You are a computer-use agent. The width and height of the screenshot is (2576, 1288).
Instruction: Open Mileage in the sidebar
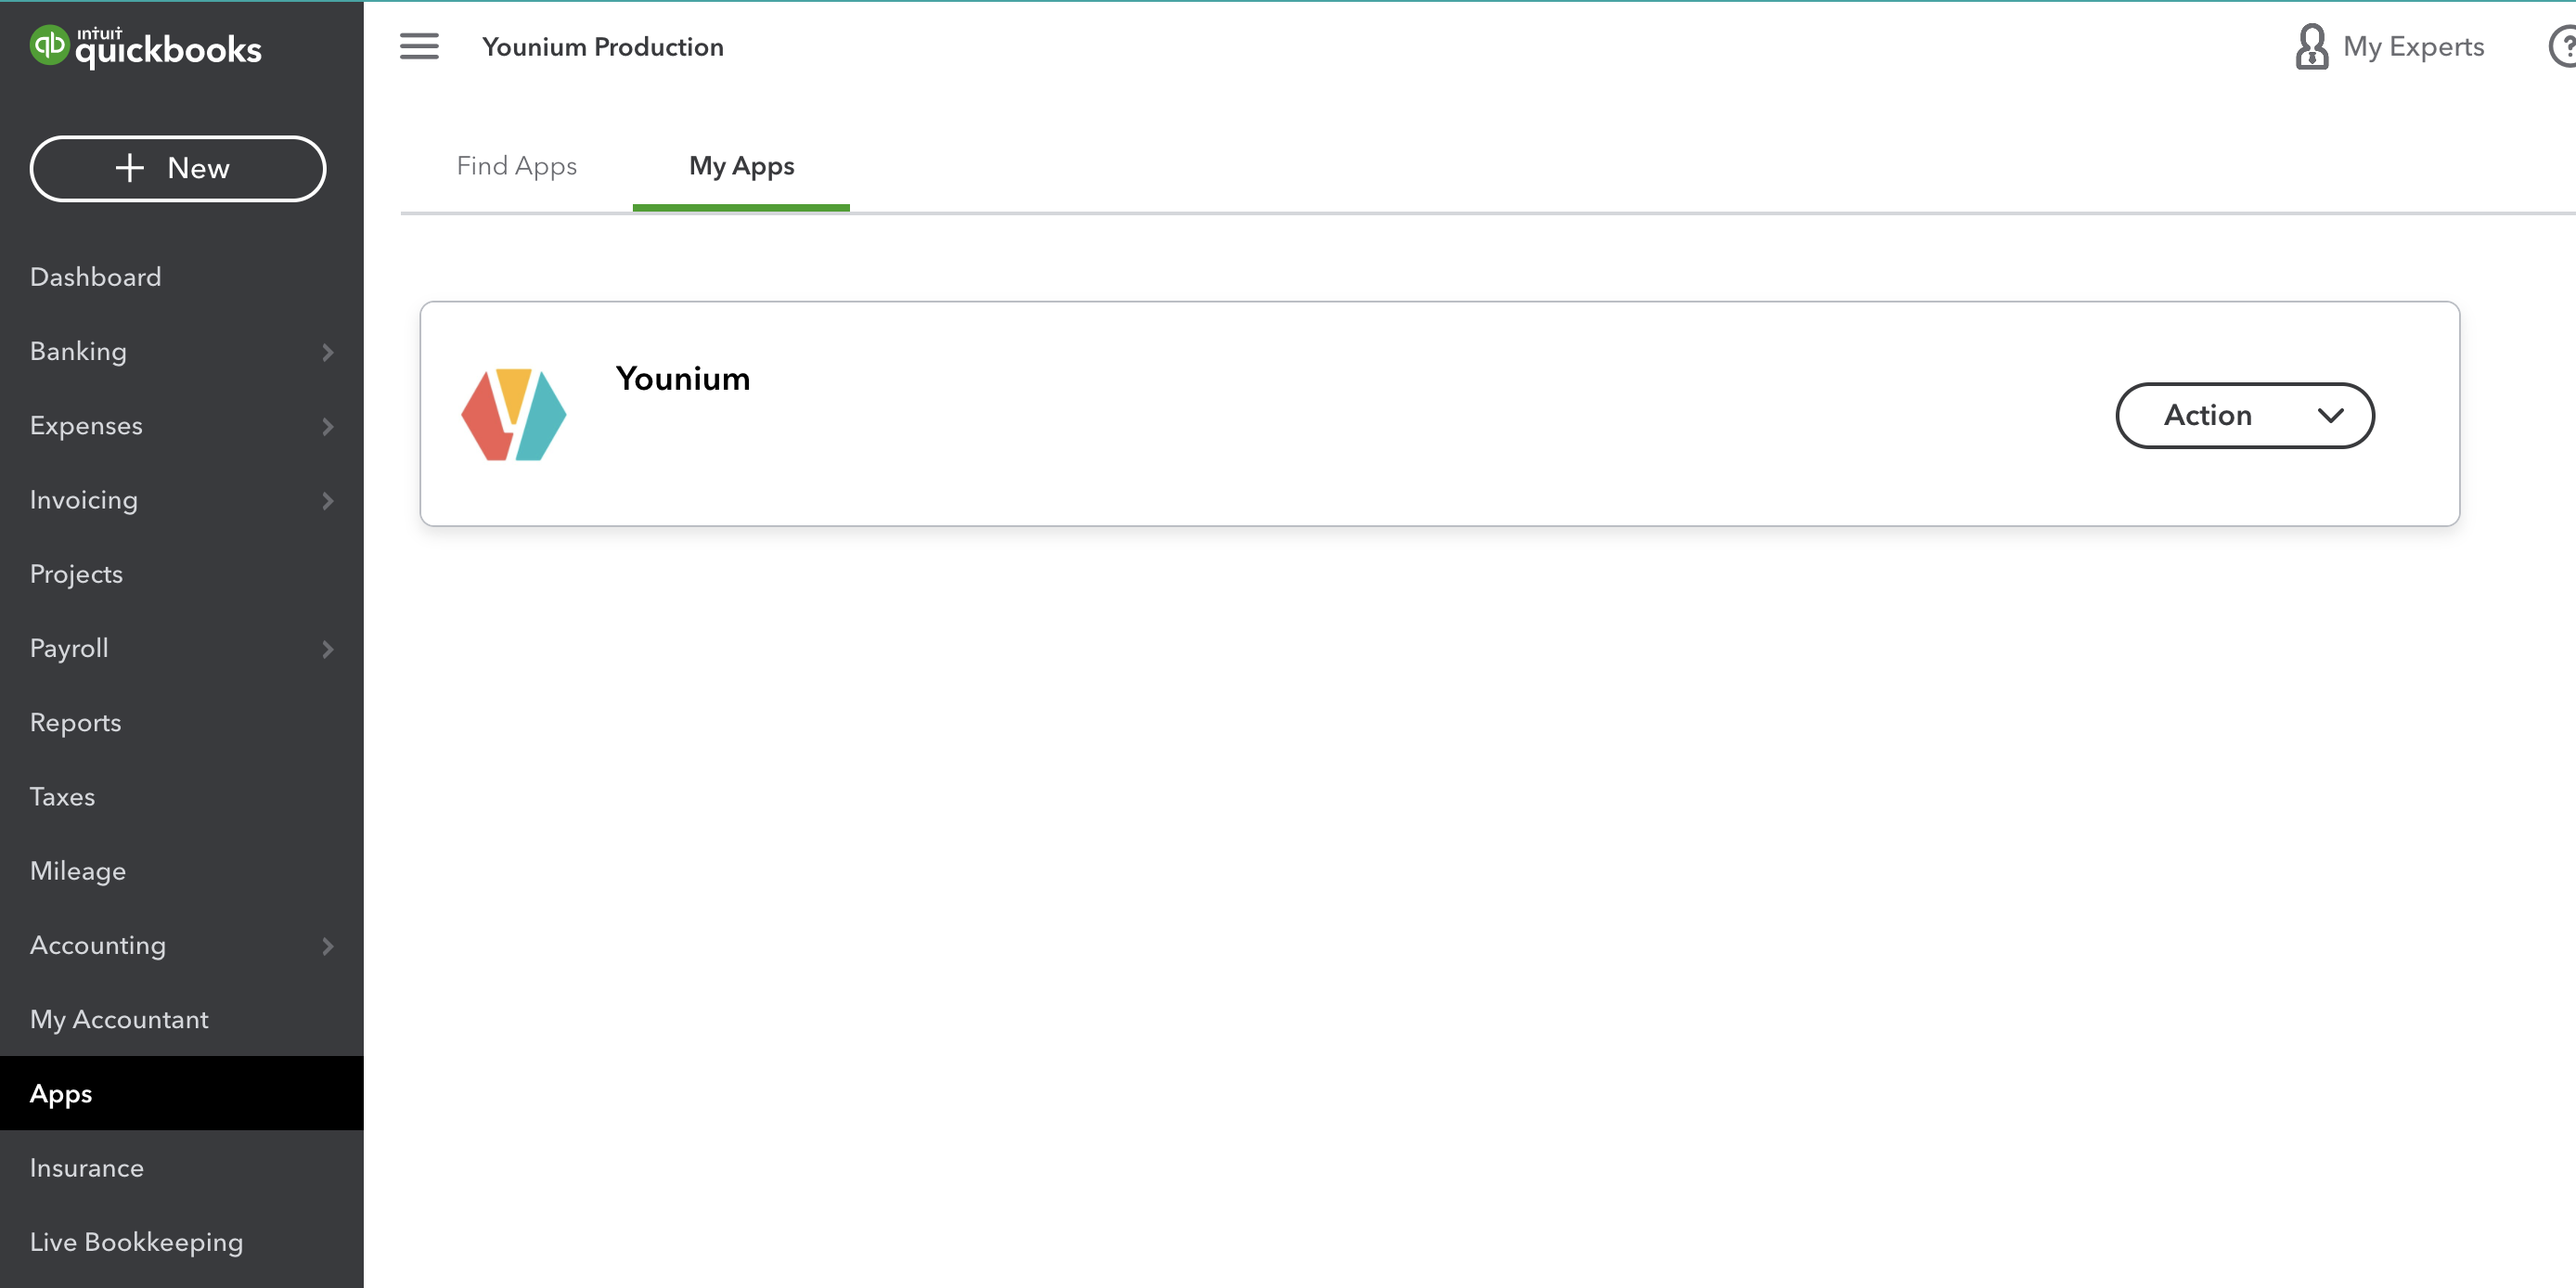[x=181, y=871]
